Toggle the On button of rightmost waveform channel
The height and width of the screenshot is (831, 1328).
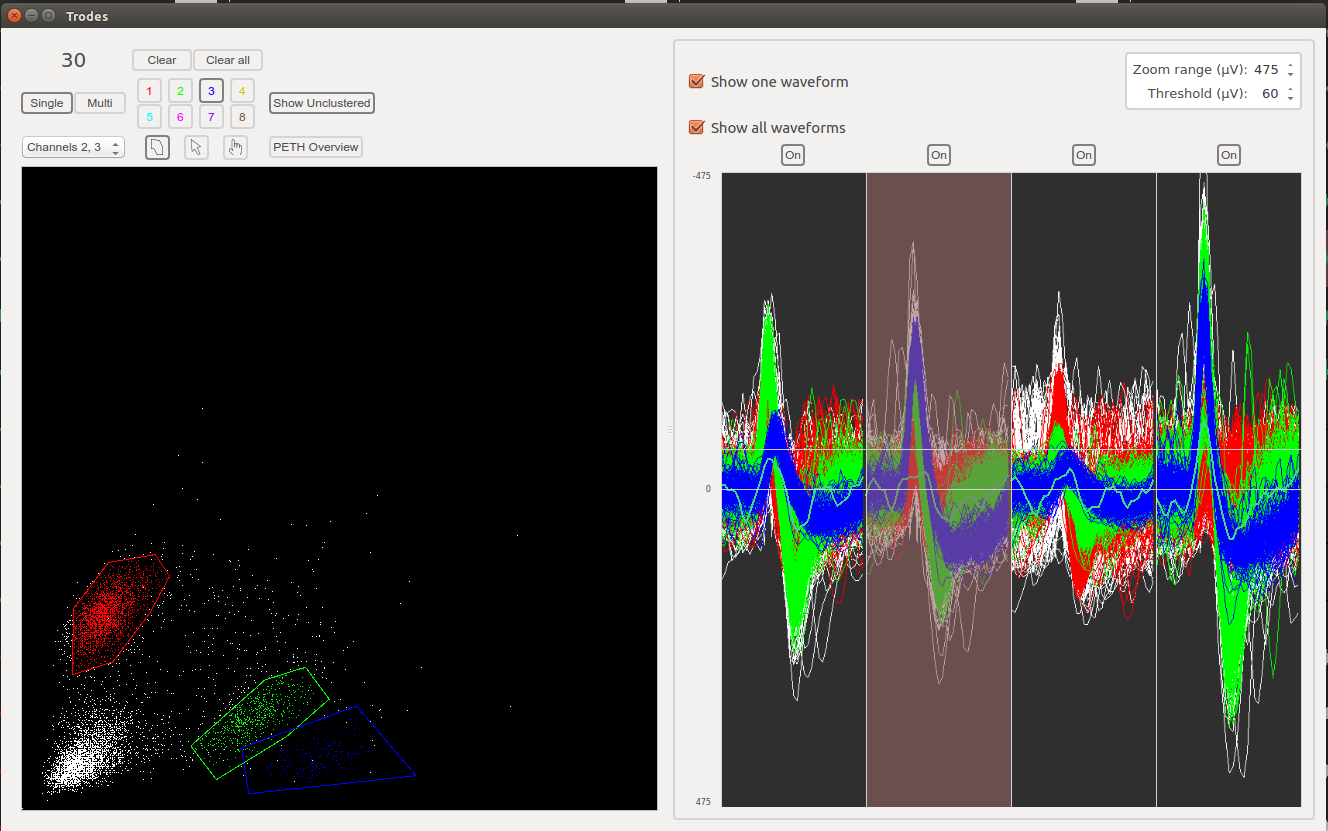tap(1229, 155)
